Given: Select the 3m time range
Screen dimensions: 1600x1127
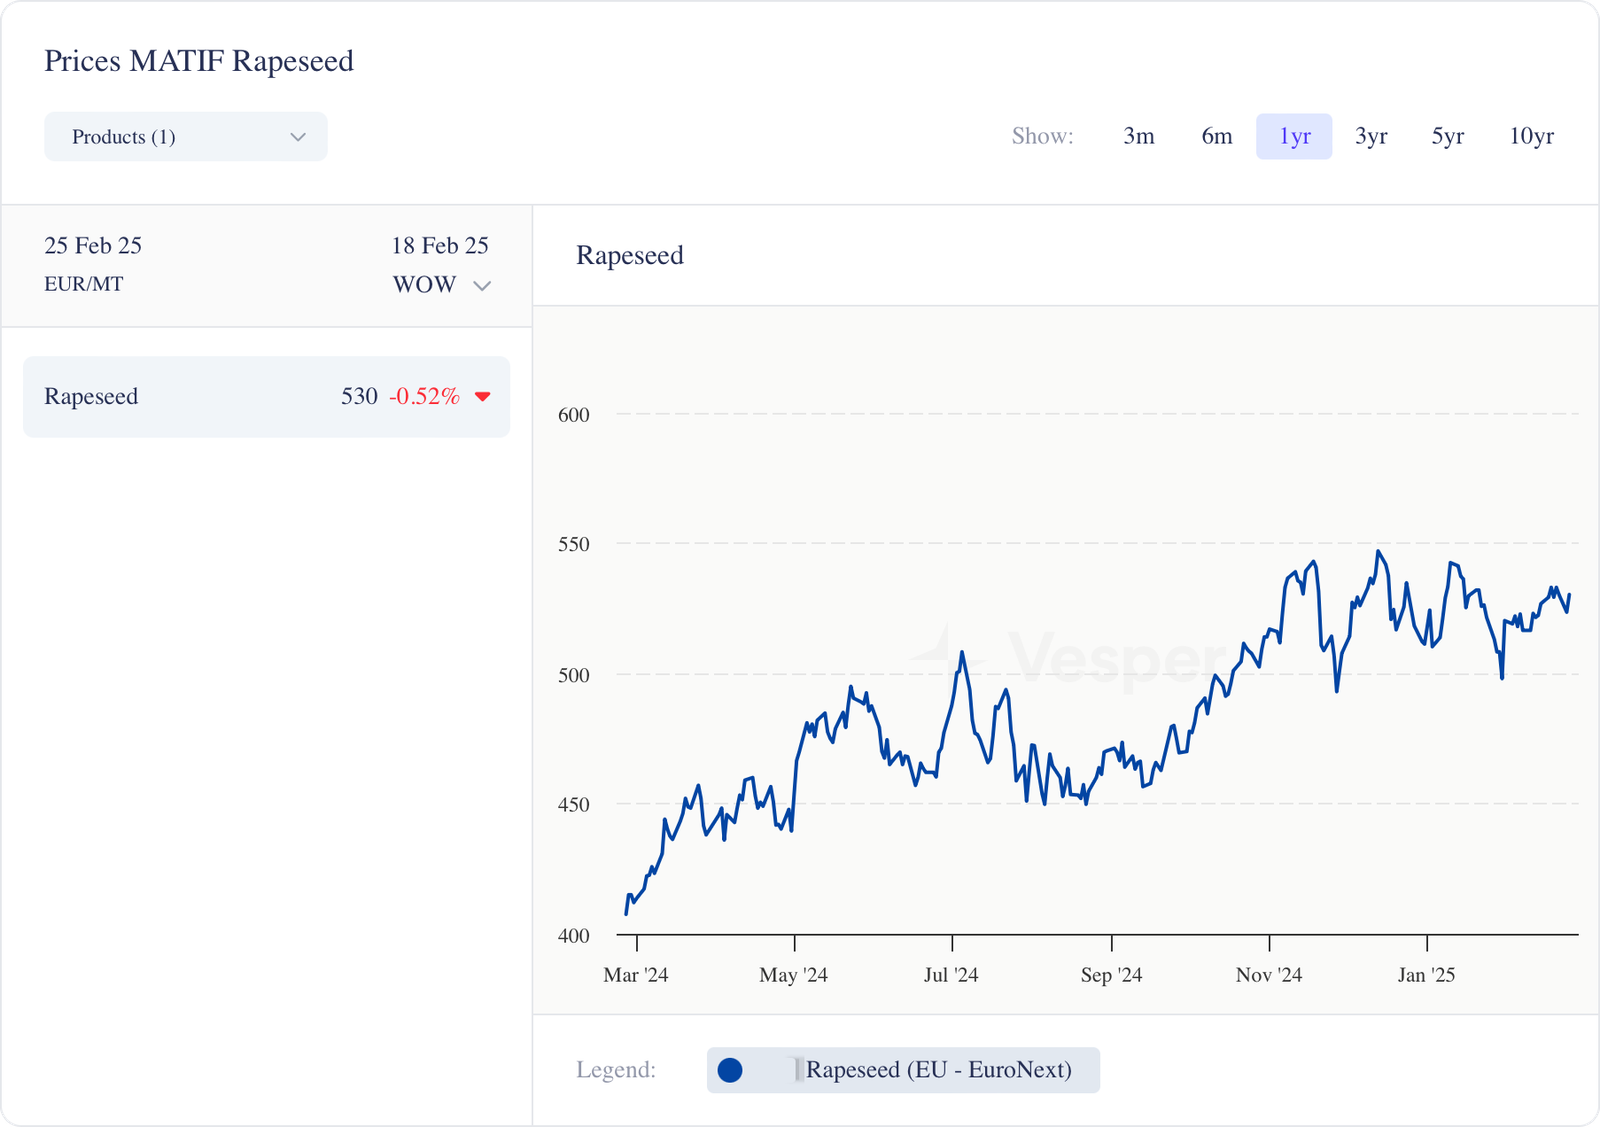Looking at the screenshot, I should 1138,136.
